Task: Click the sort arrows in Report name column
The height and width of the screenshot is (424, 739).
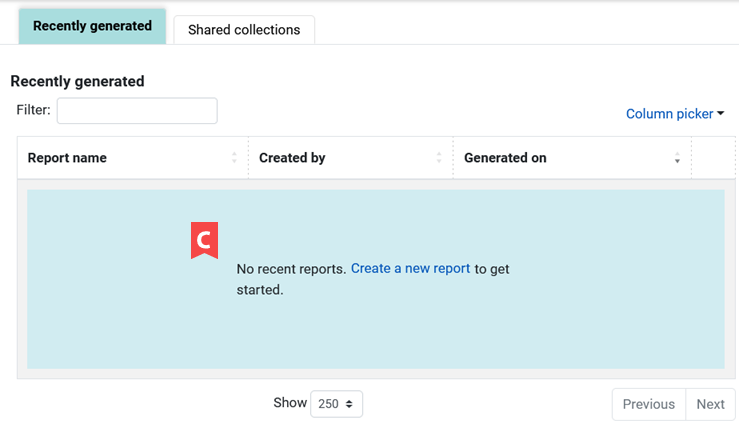Action: point(234,158)
